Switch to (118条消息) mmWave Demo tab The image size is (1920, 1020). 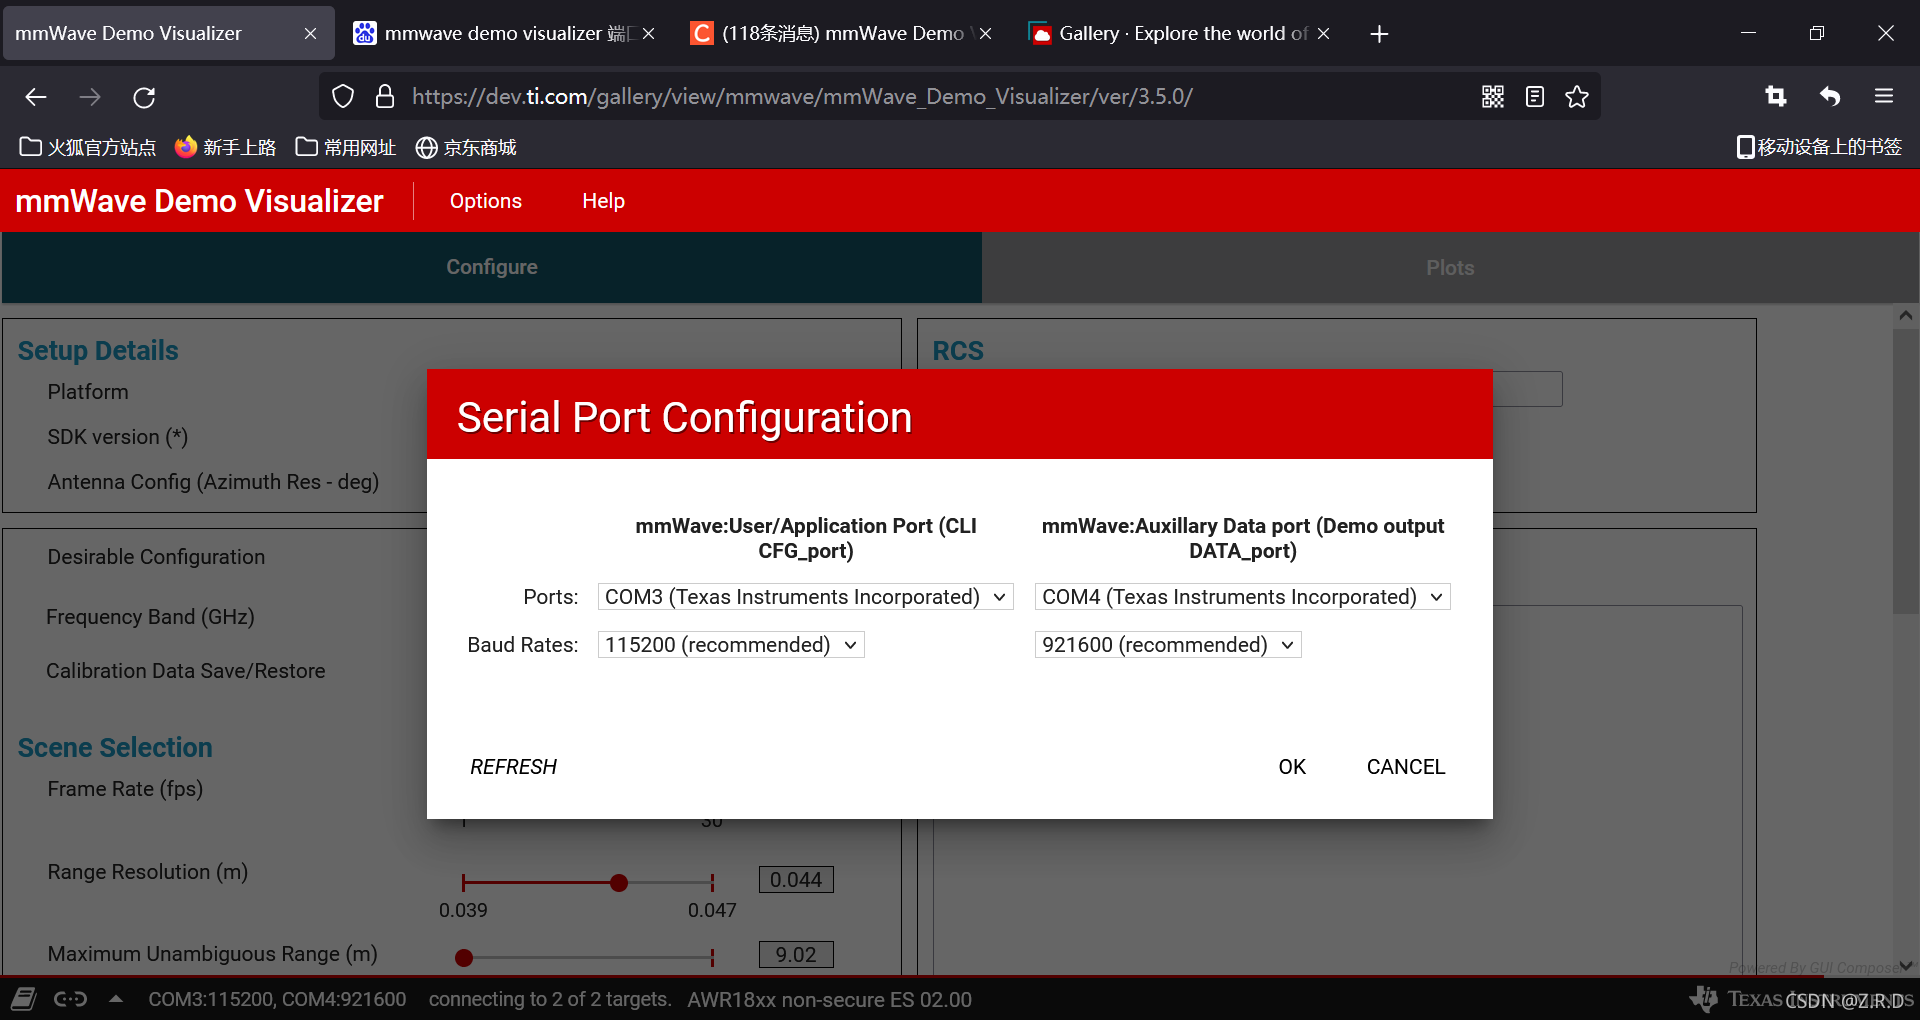point(842,34)
